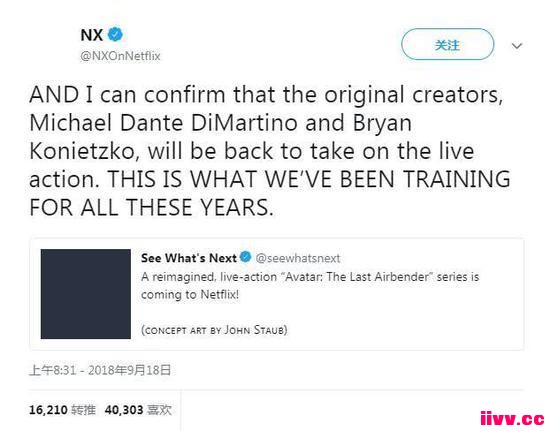The image size is (550, 431).
Task: Click the quoted text "coming to Netflix!"
Action: (190, 294)
